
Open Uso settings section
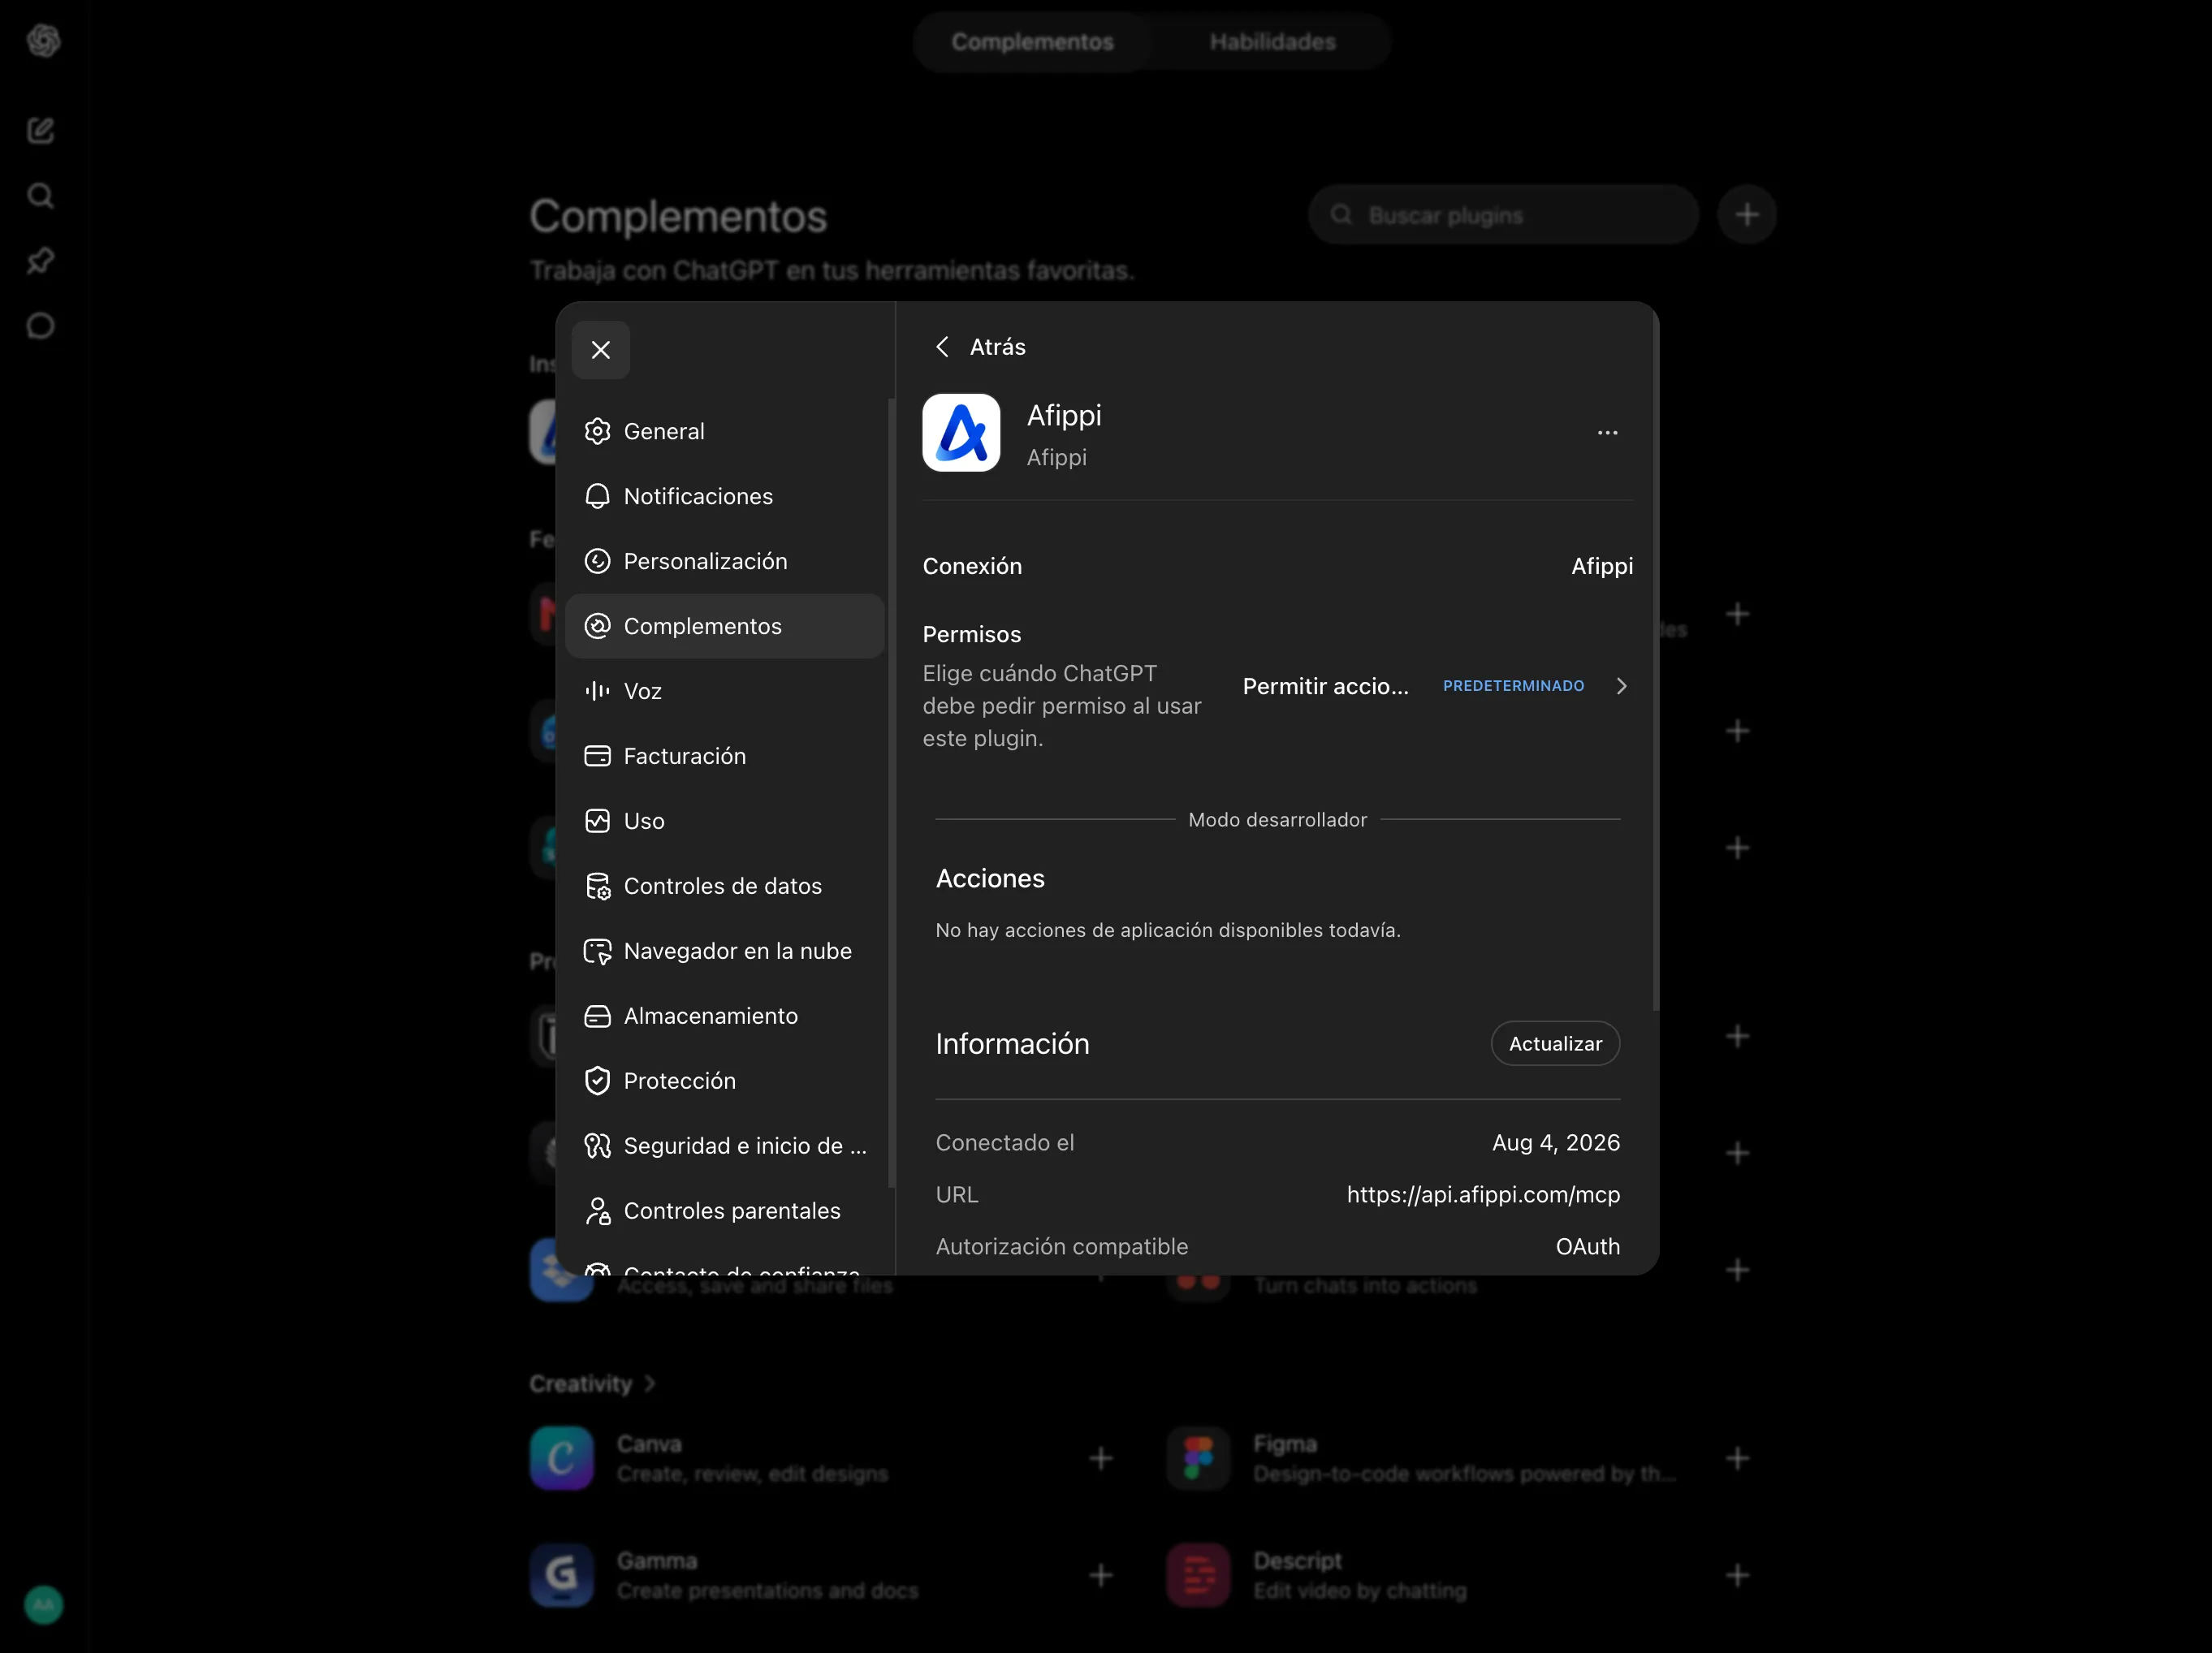click(724, 821)
